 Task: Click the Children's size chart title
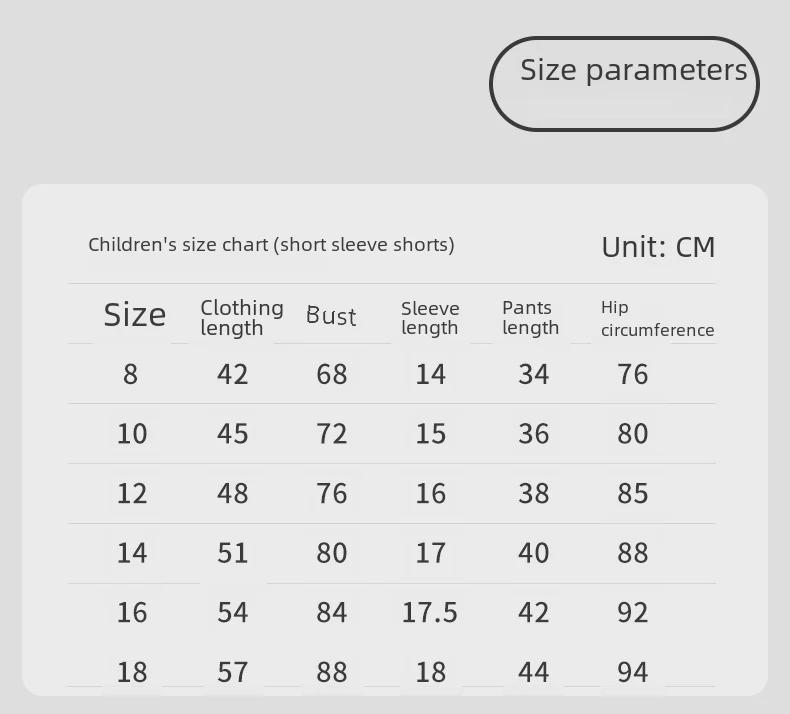pos(271,244)
